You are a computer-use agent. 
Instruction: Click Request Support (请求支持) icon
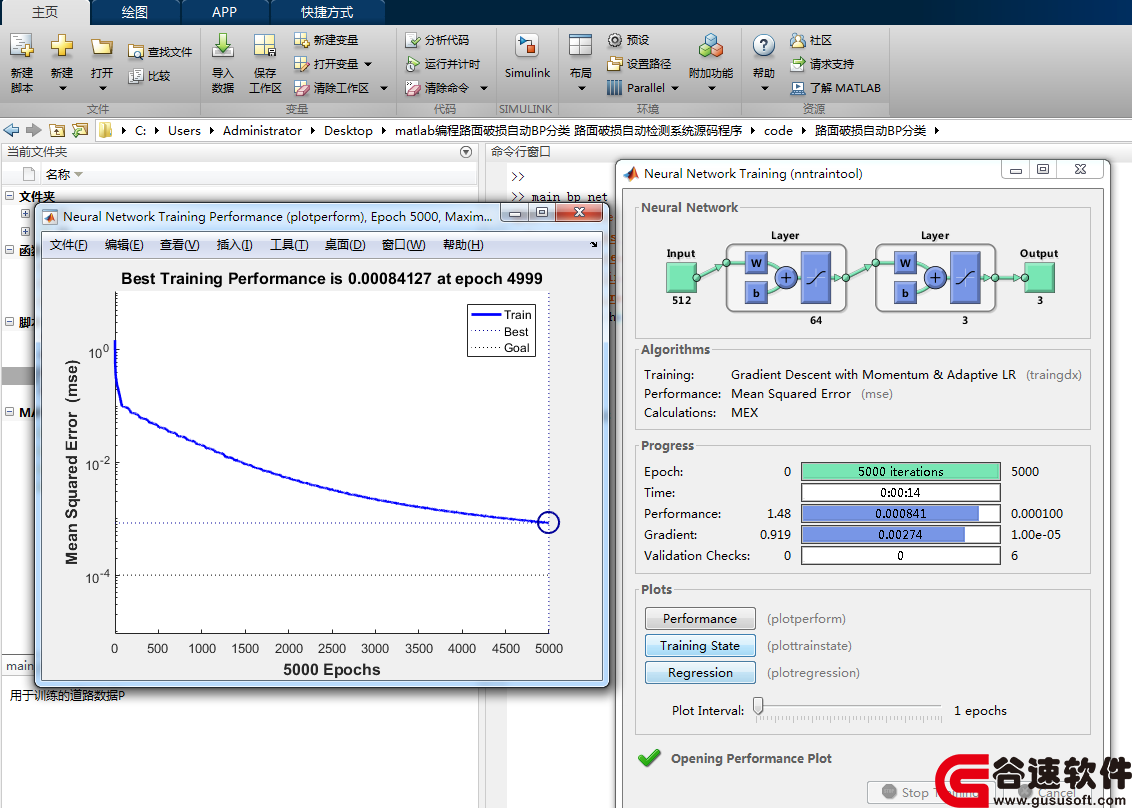(798, 64)
